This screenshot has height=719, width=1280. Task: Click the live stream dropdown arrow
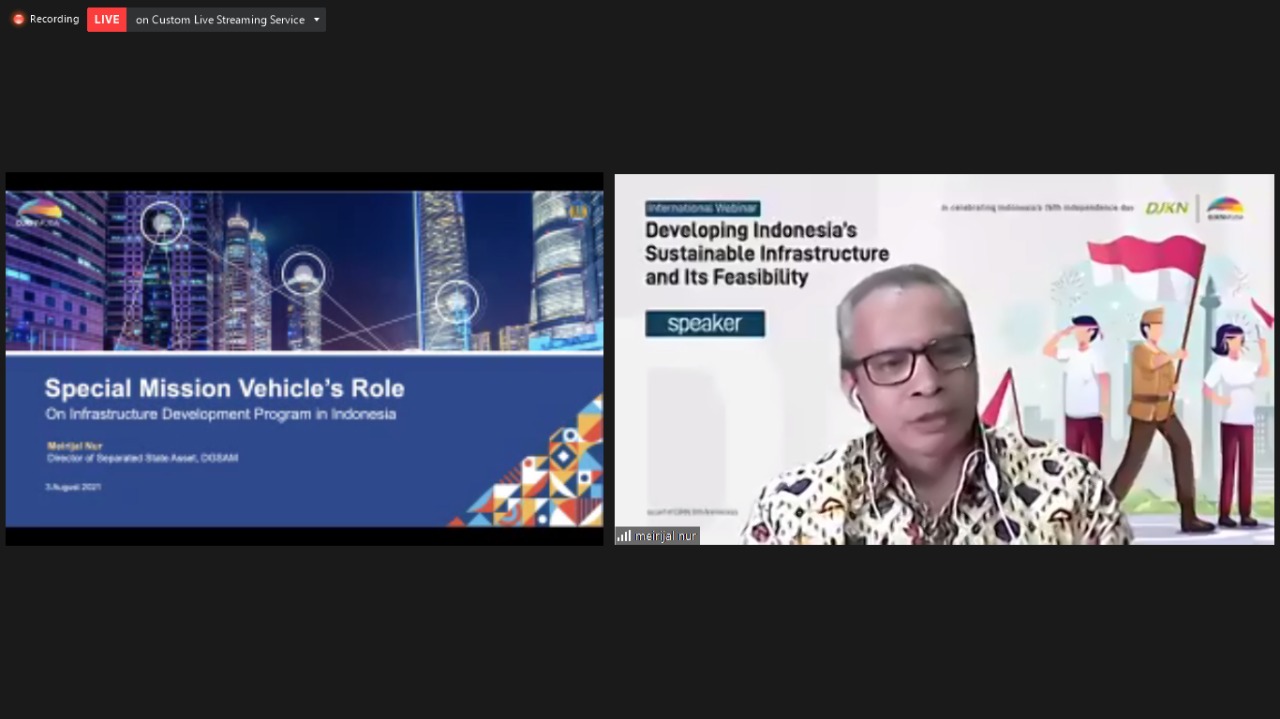(x=317, y=20)
